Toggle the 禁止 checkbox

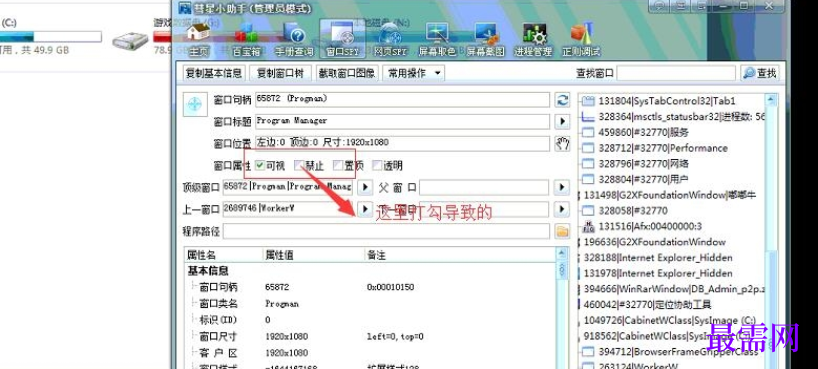point(299,165)
